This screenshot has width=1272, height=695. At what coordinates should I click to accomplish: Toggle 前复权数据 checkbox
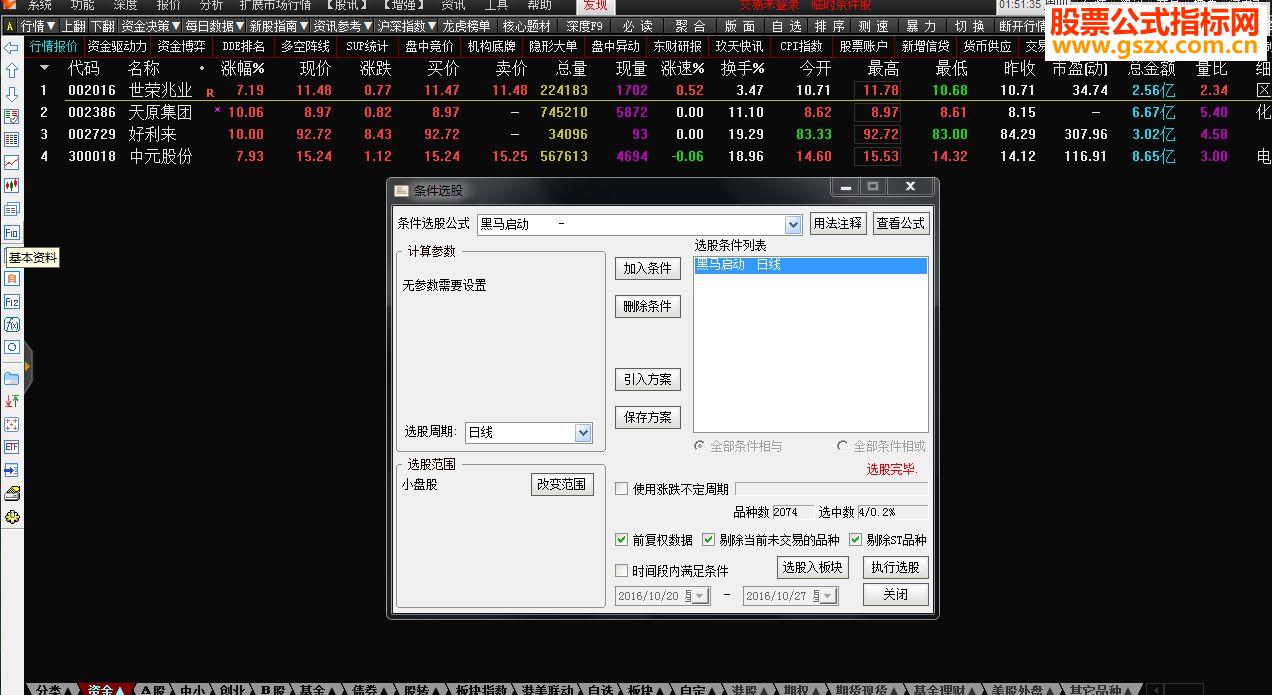tap(622, 540)
